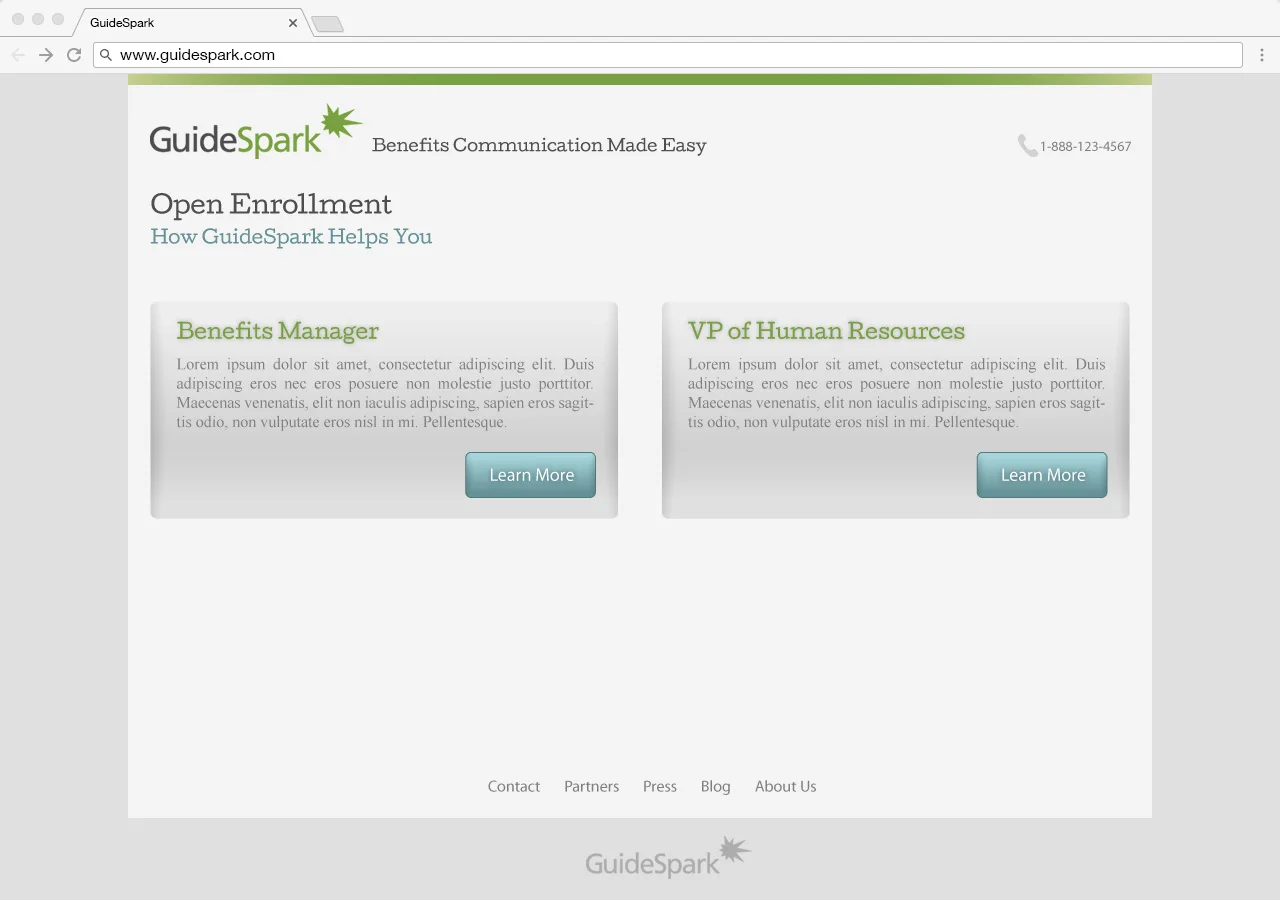Click the search magnifier in the address bar

click(x=106, y=55)
